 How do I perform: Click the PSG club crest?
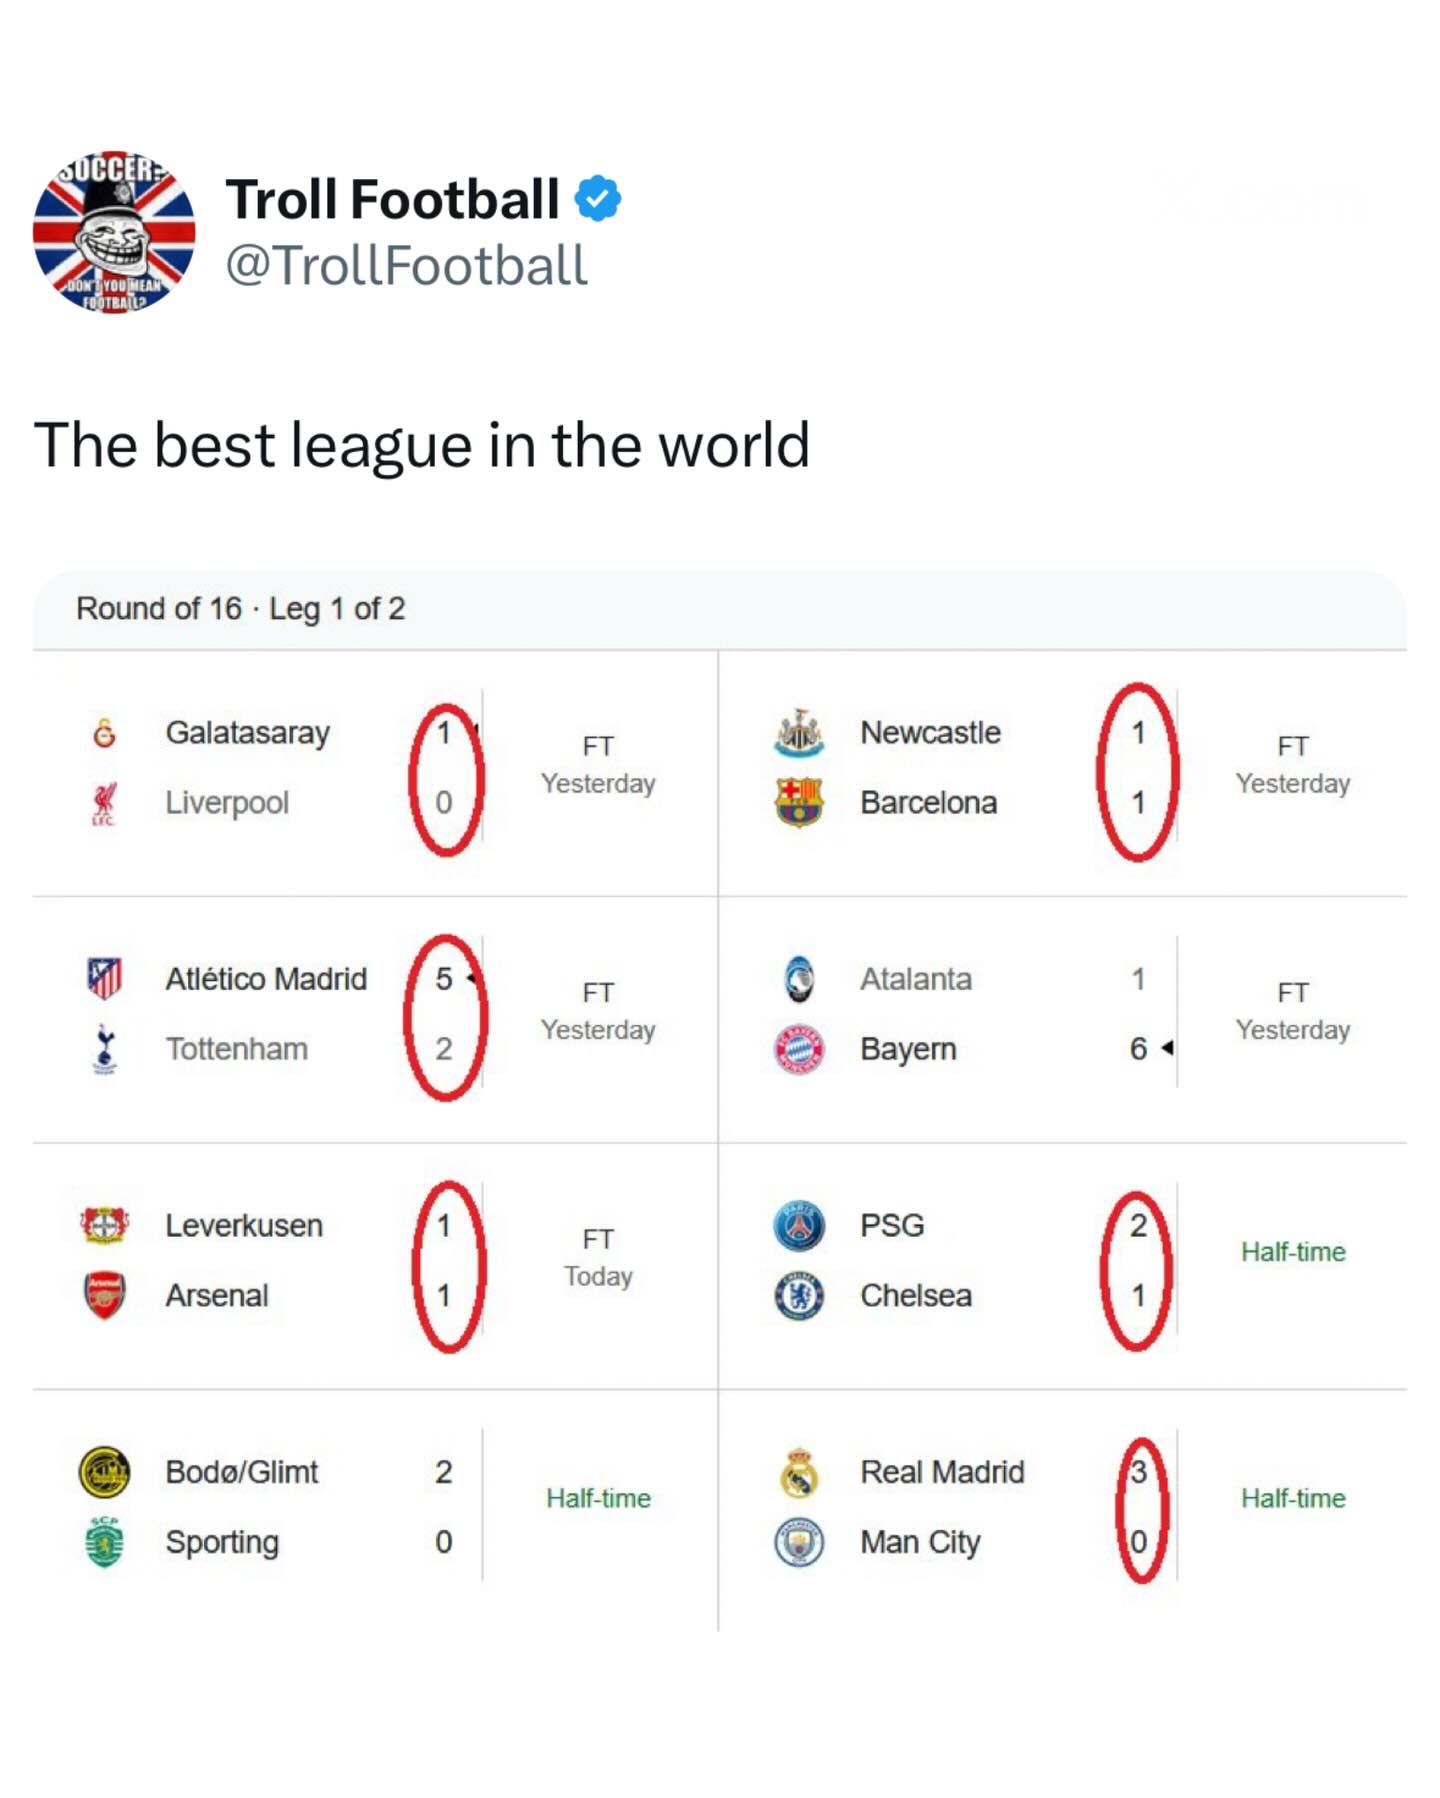point(799,1225)
